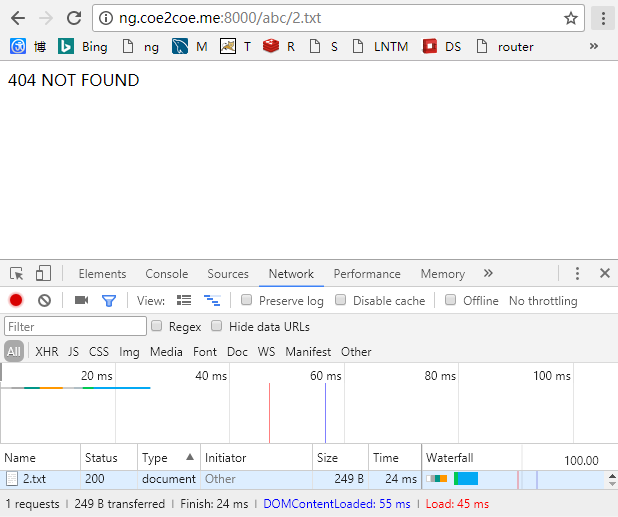This screenshot has height=517, width=618.
Task: Open the Bing bookmark
Action: [83, 46]
